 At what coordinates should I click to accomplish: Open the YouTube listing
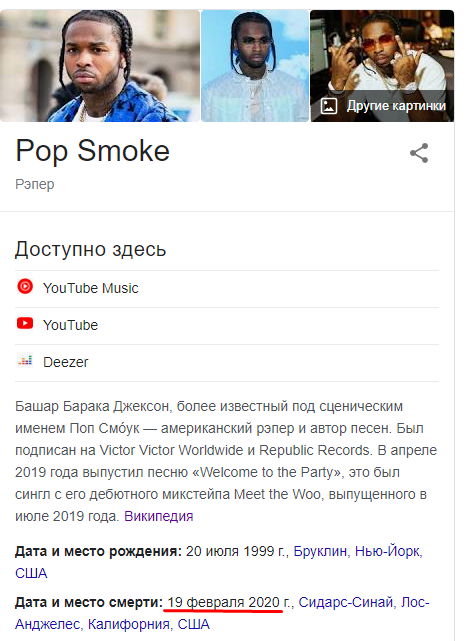227,326
